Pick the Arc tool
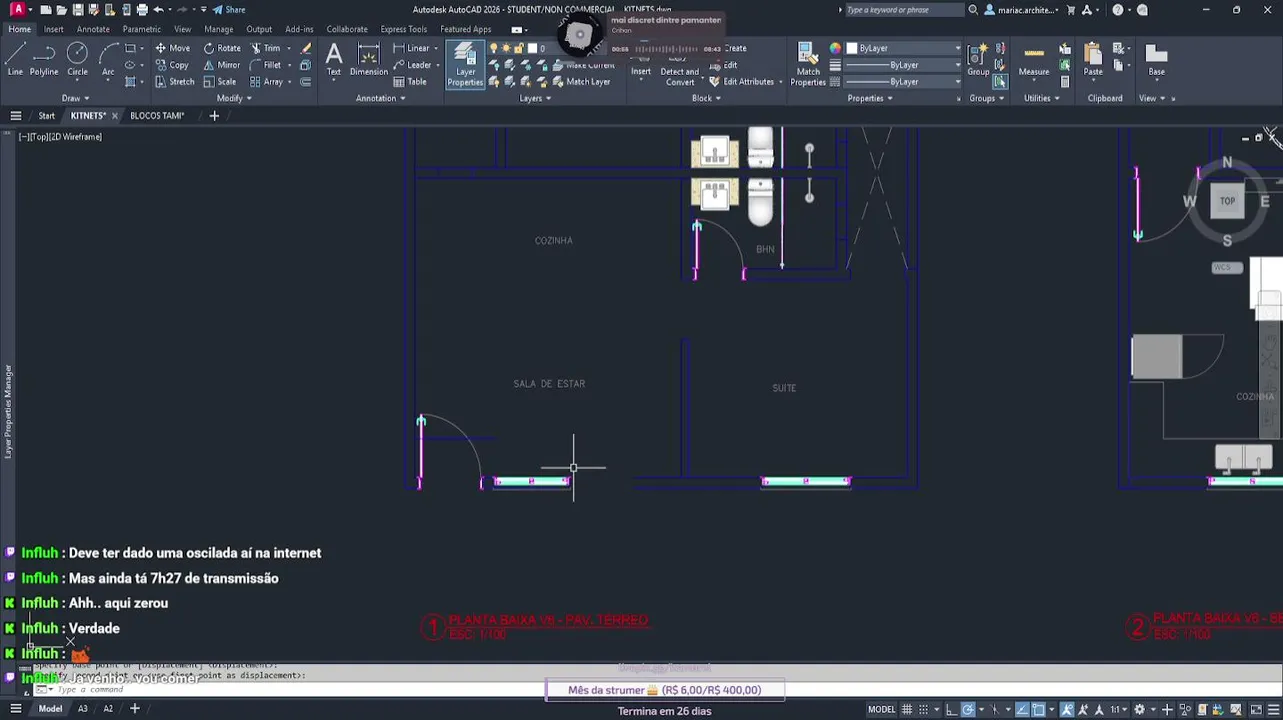 [108, 60]
